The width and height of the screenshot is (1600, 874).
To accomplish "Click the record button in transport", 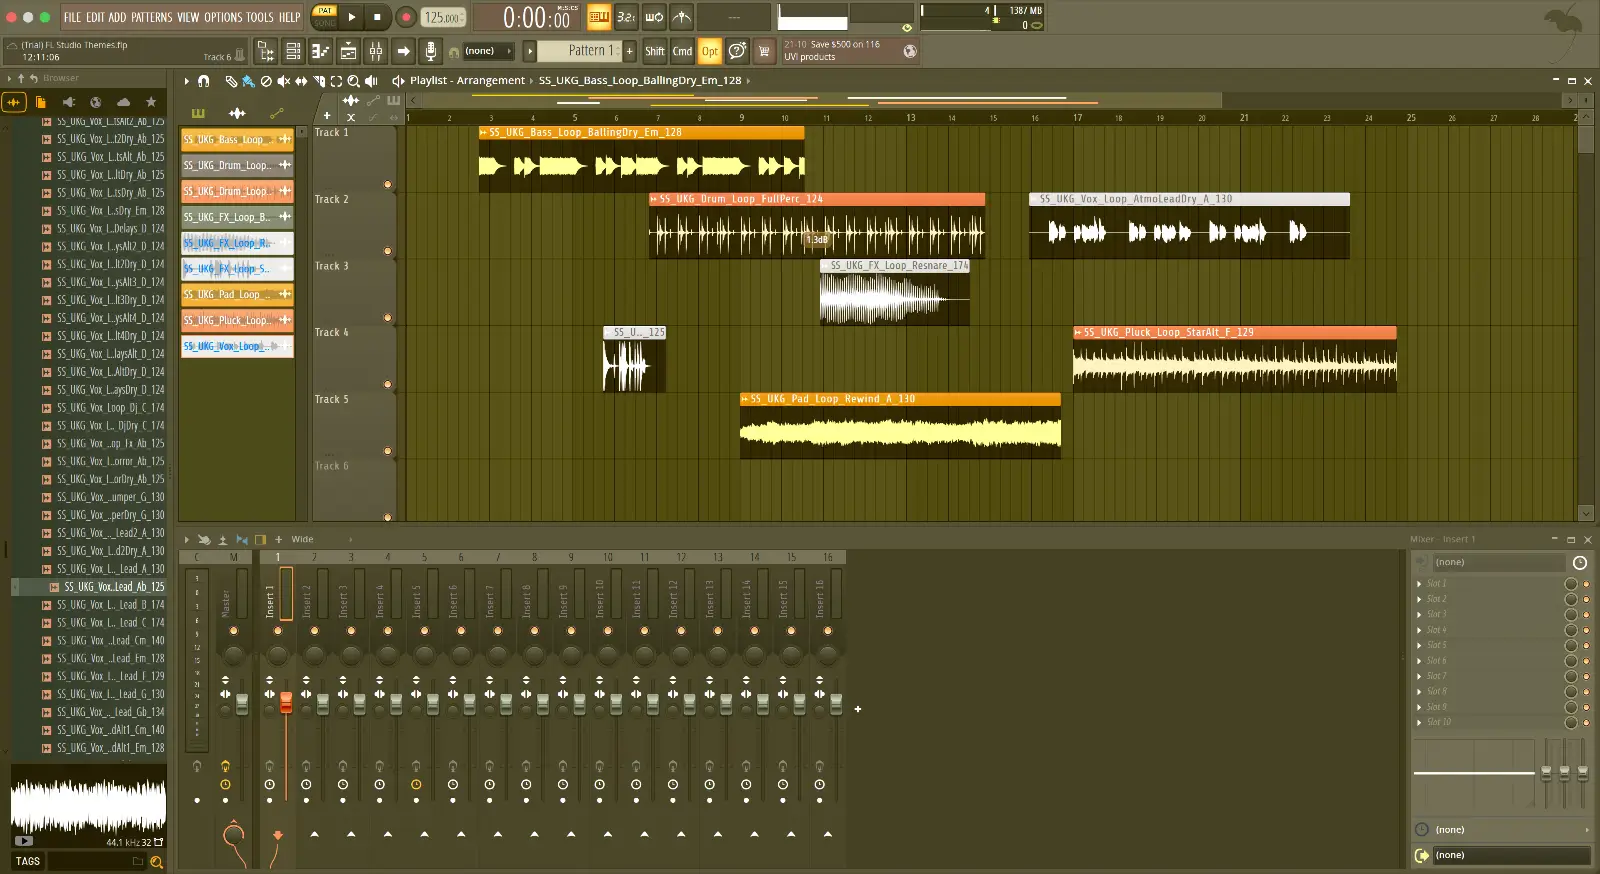I will (405, 17).
